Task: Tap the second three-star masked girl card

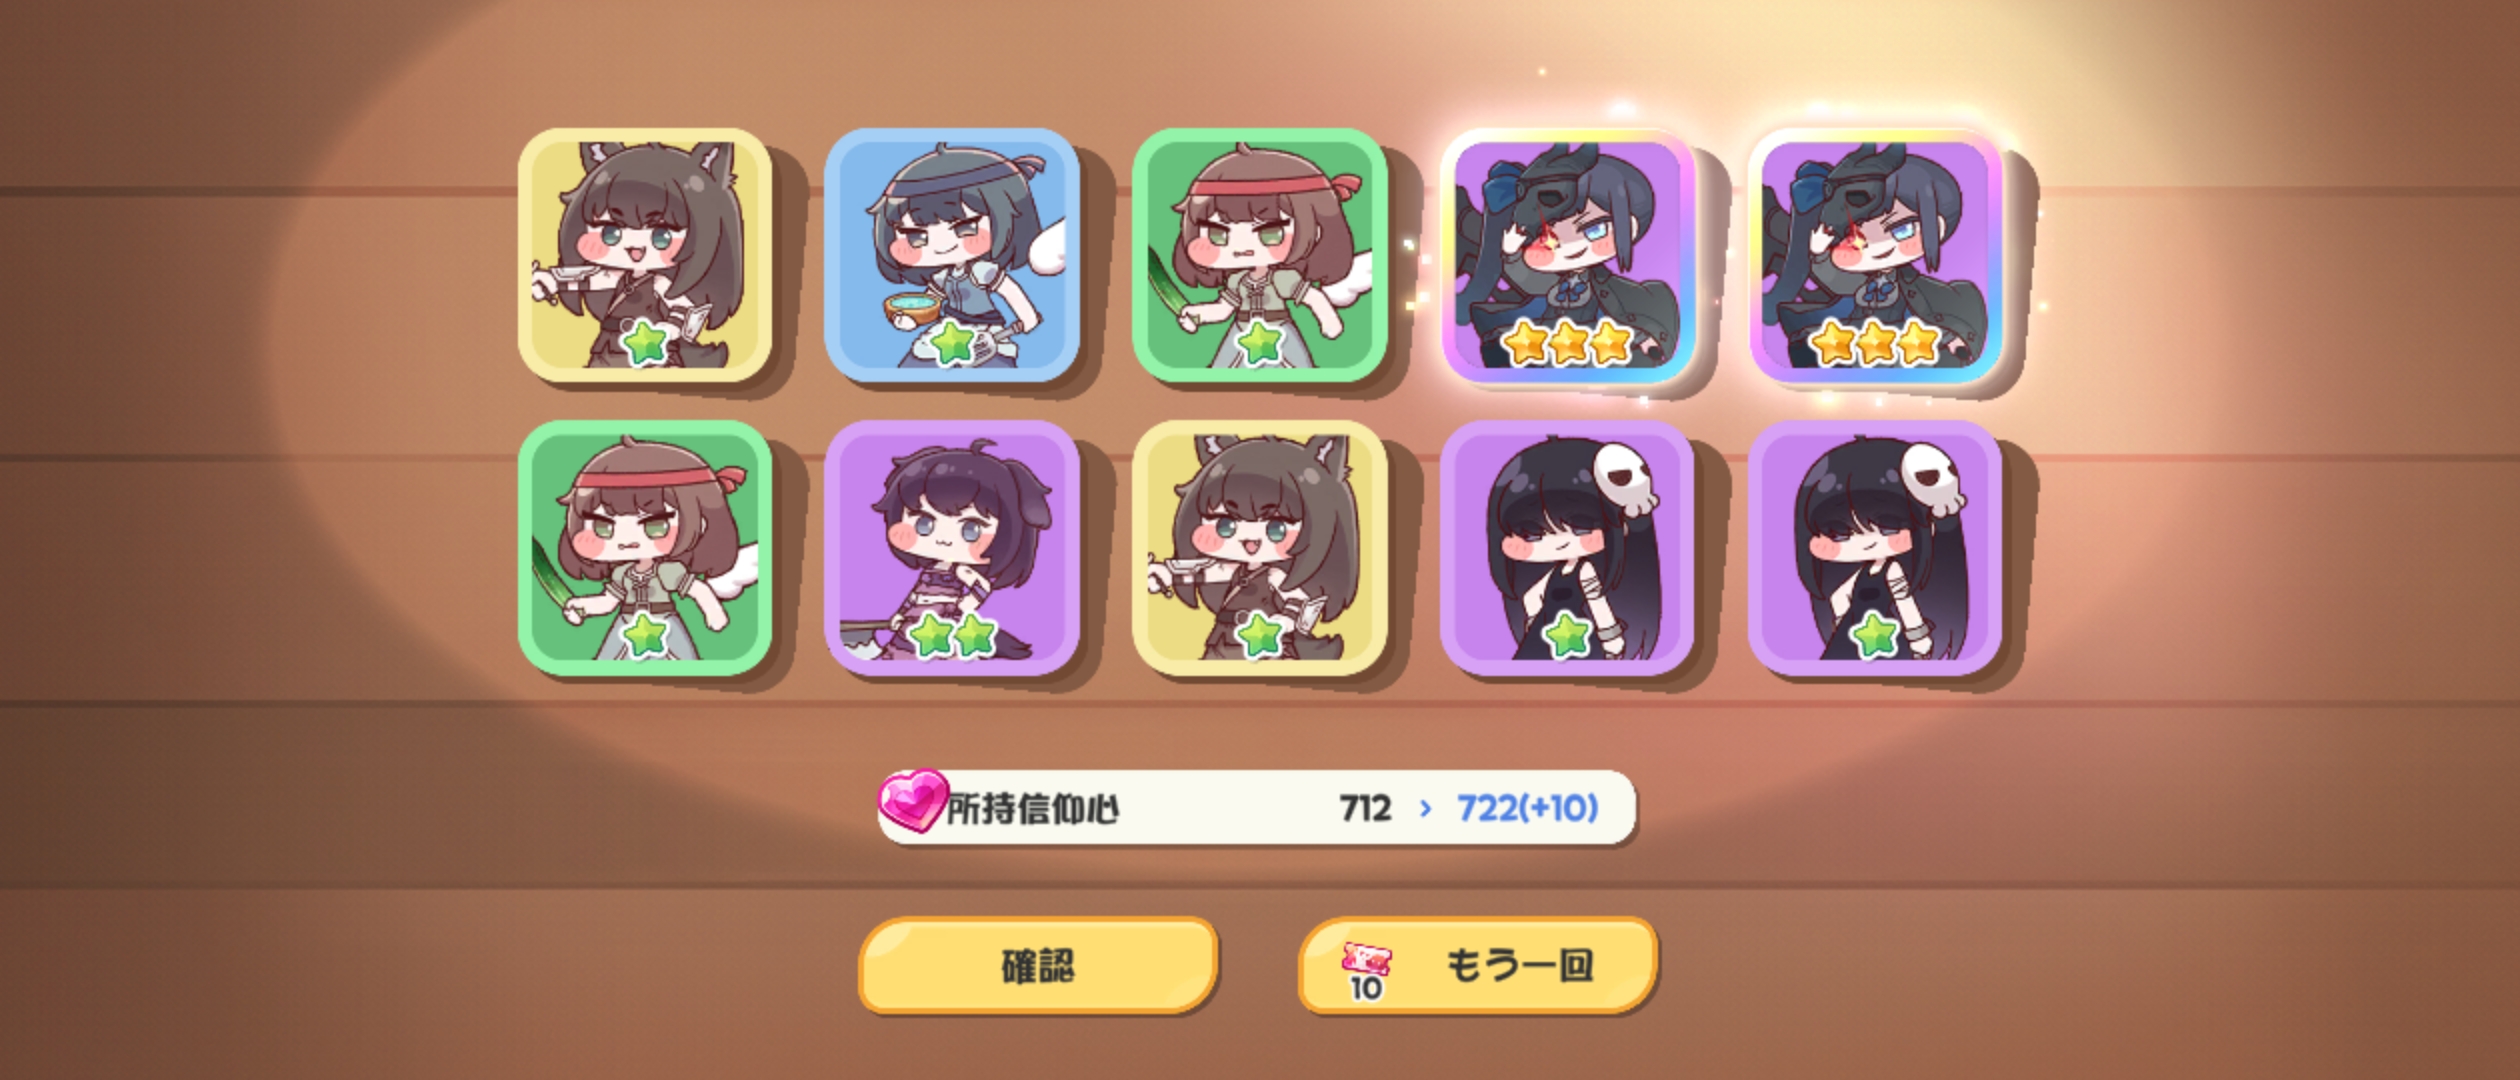Action: click(x=1875, y=257)
